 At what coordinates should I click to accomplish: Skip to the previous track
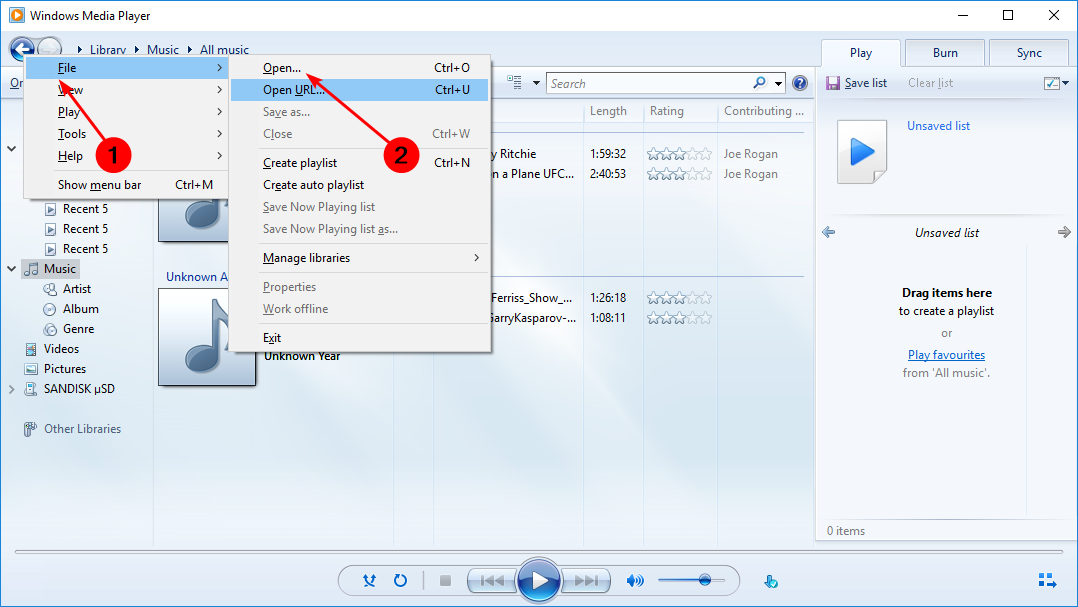[492, 581]
